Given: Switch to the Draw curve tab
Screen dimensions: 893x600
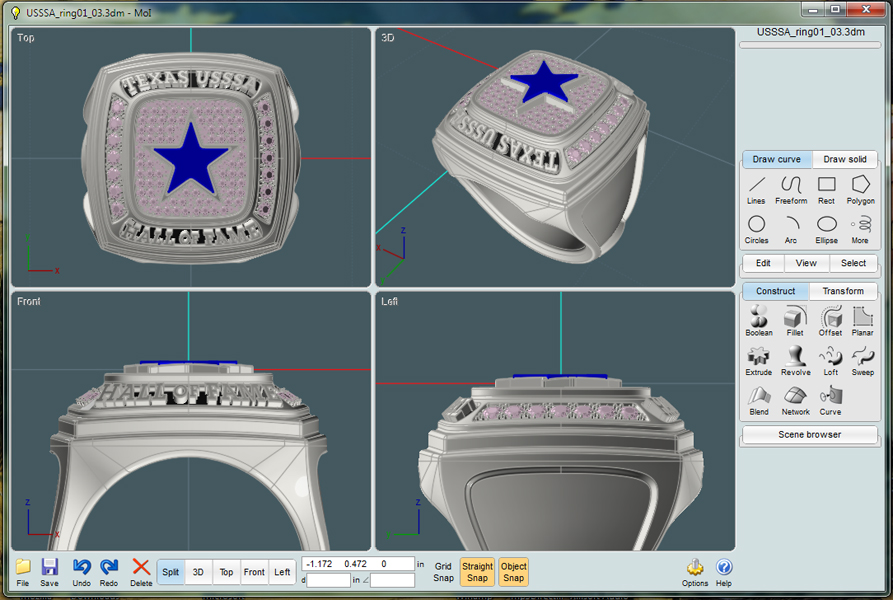Looking at the screenshot, I should pyautogui.click(x=777, y=159).
